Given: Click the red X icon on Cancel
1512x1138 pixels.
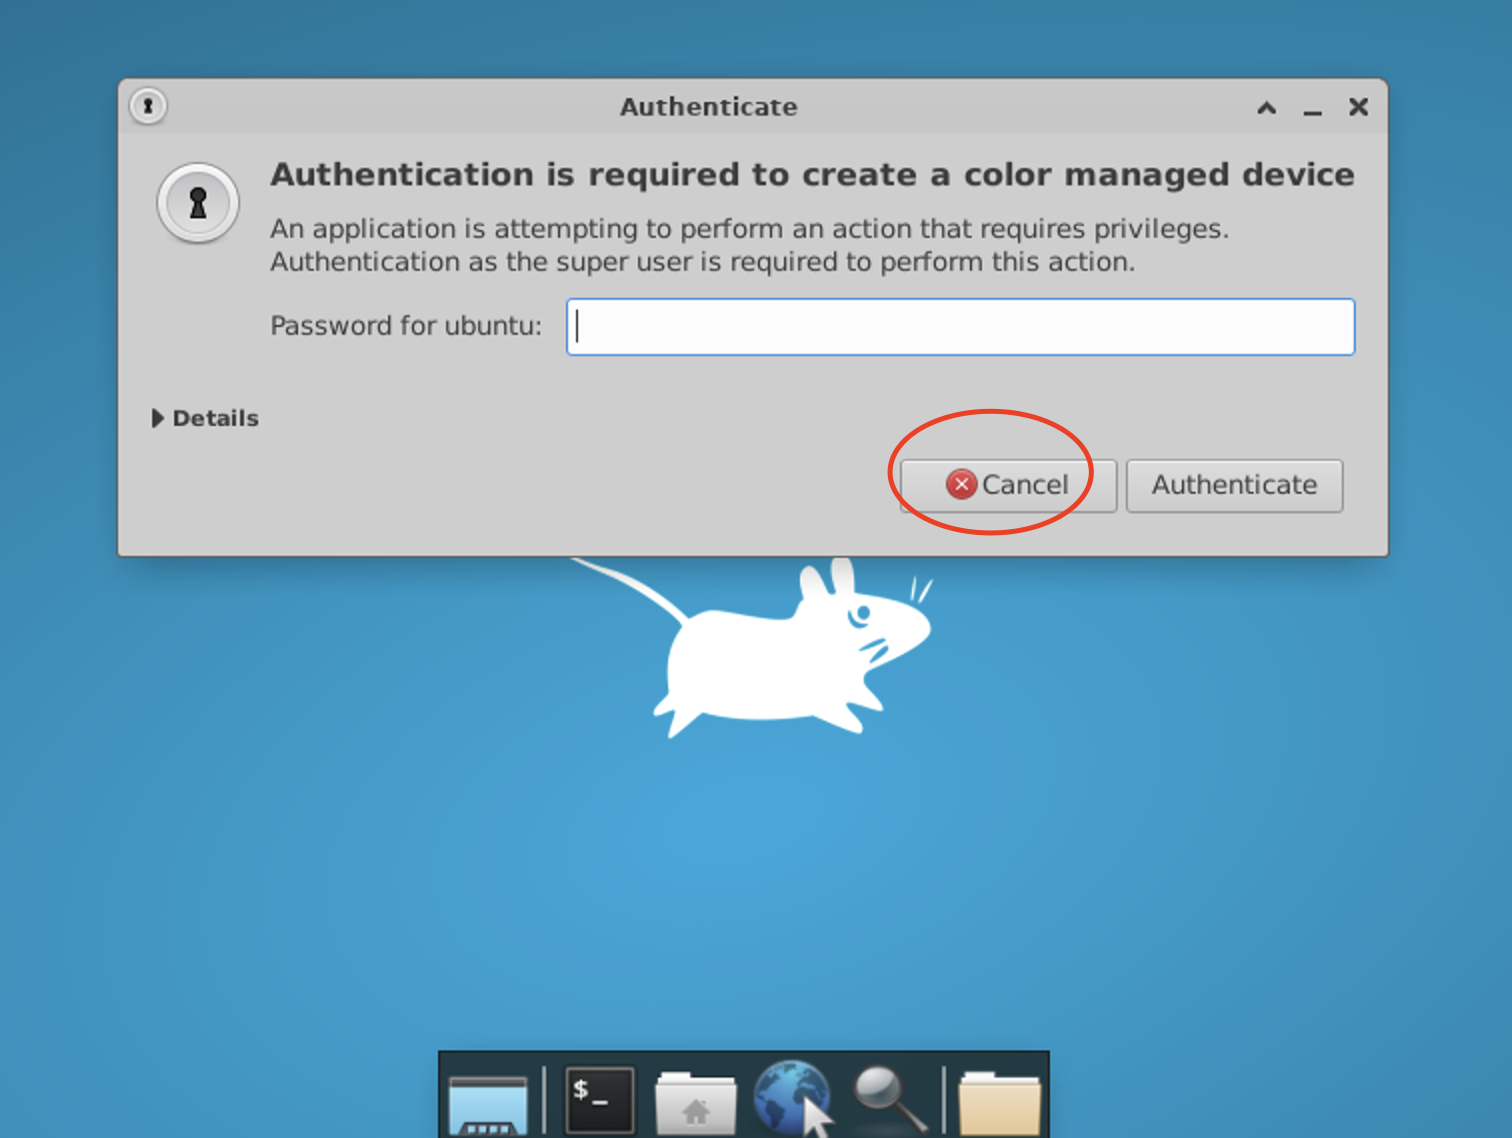Looking at the screenshot, I should click(x=961, y=485).
